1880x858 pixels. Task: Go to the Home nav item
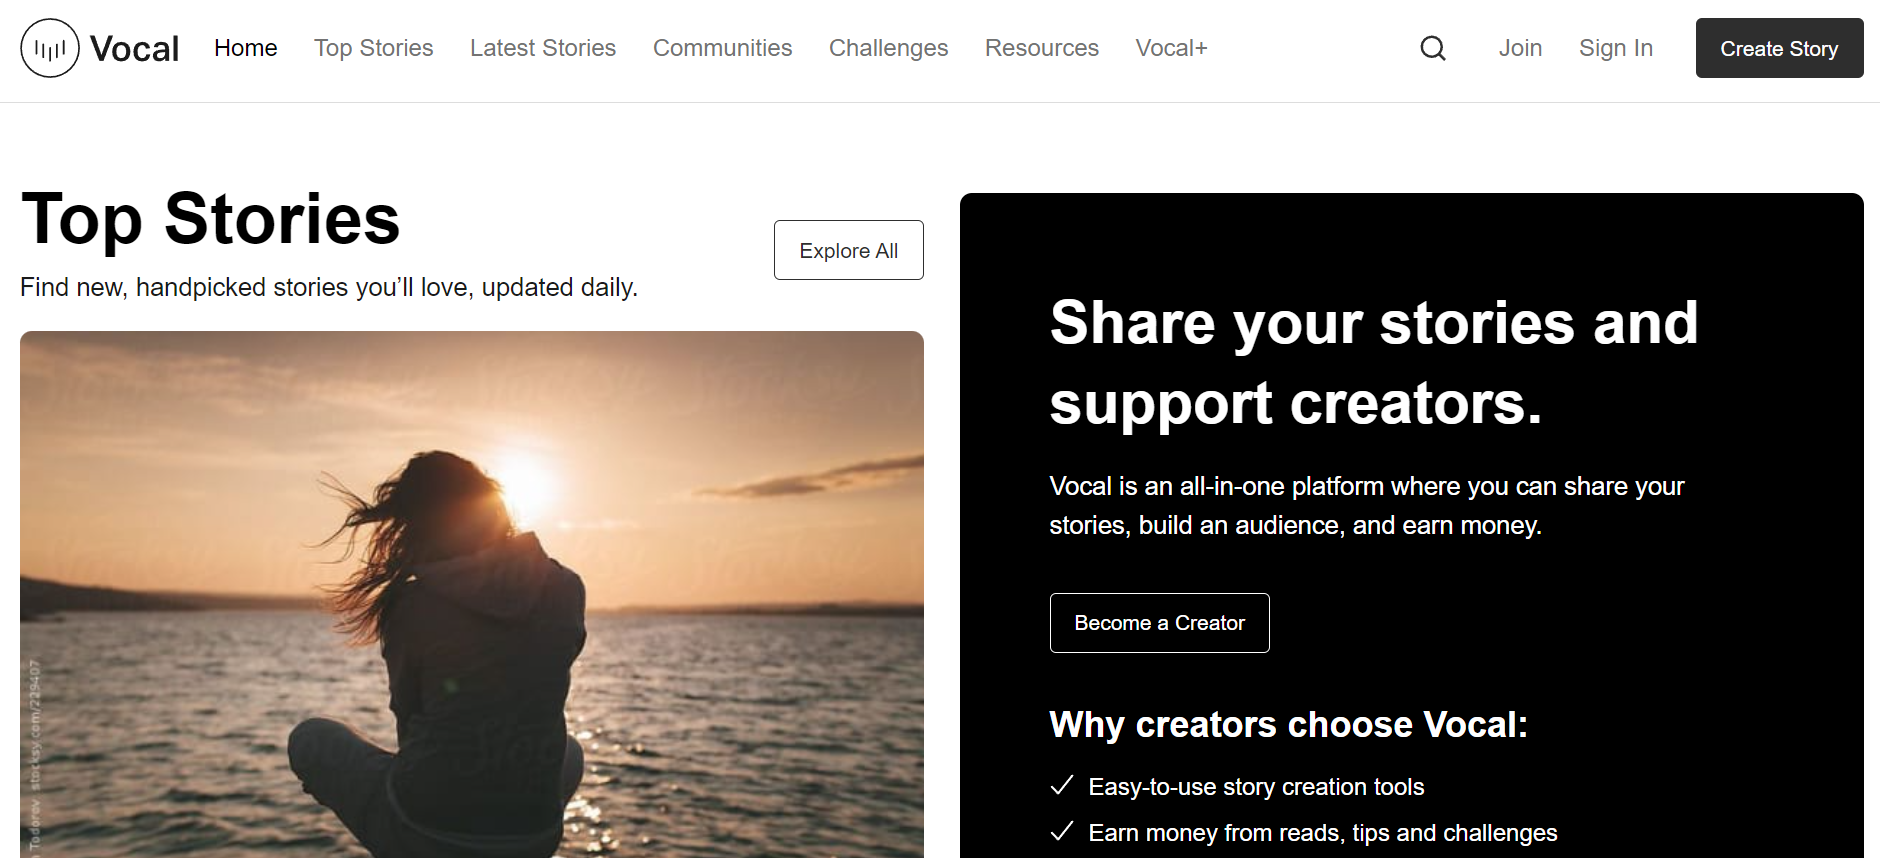coord(246,48)
